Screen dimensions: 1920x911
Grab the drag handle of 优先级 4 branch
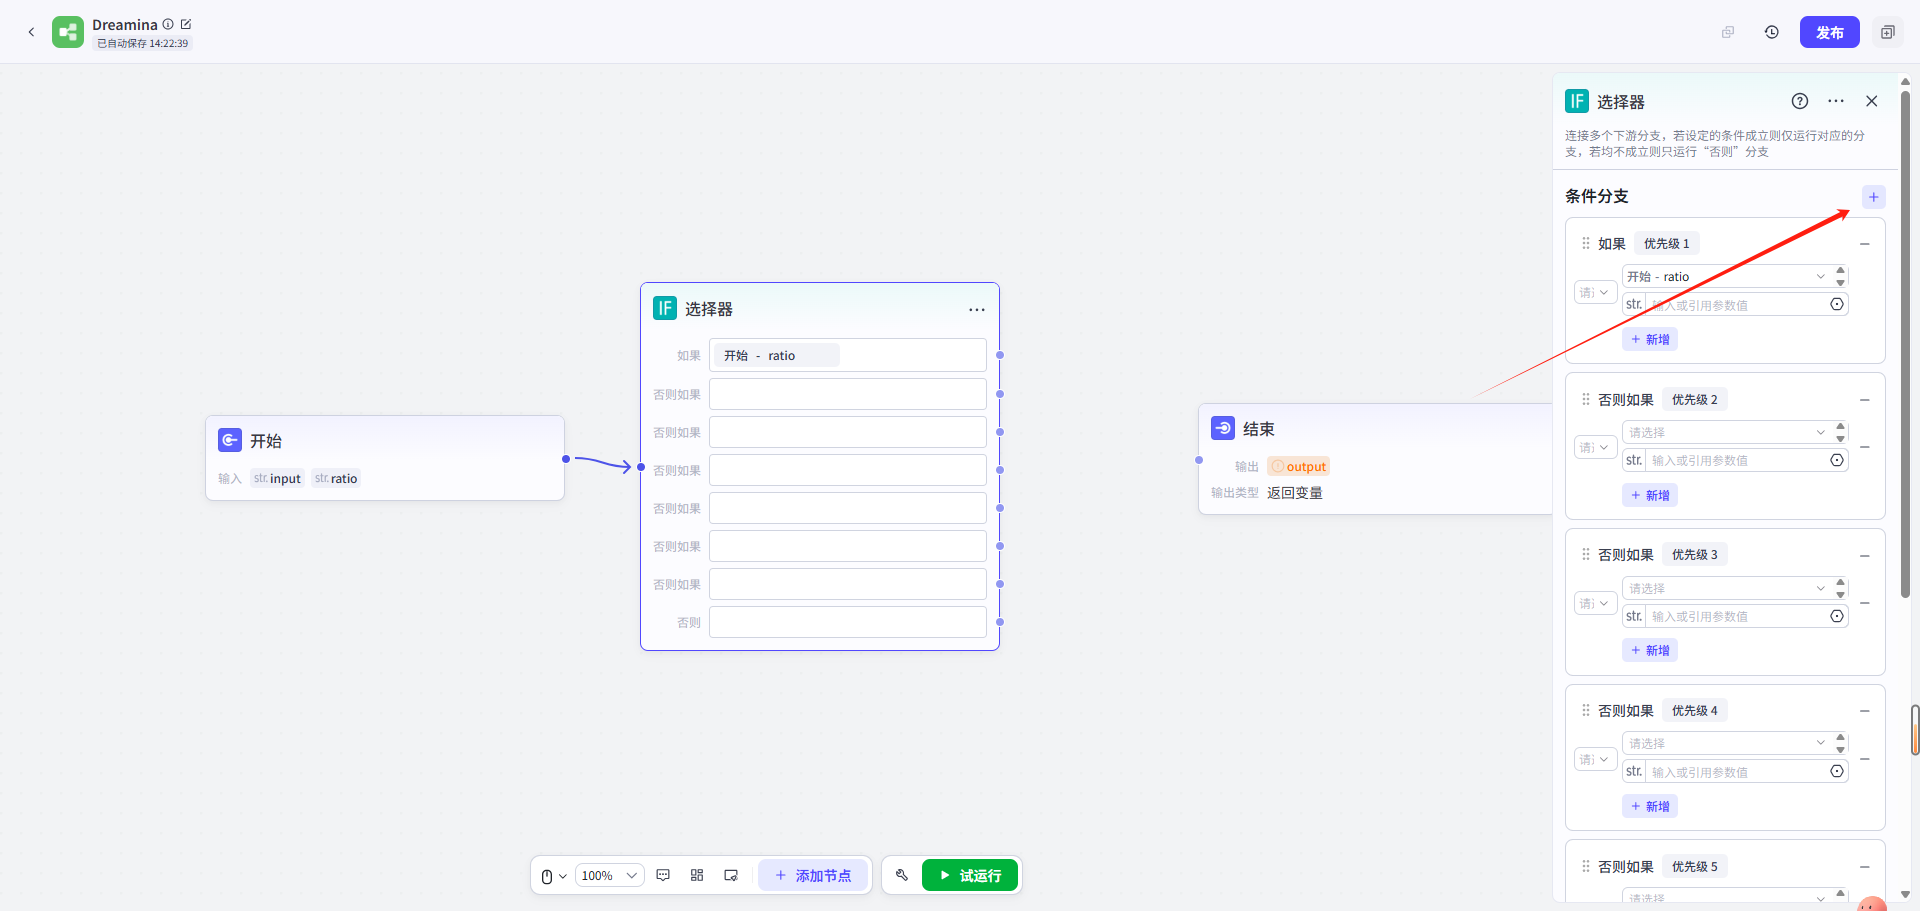pos(1585,710)
